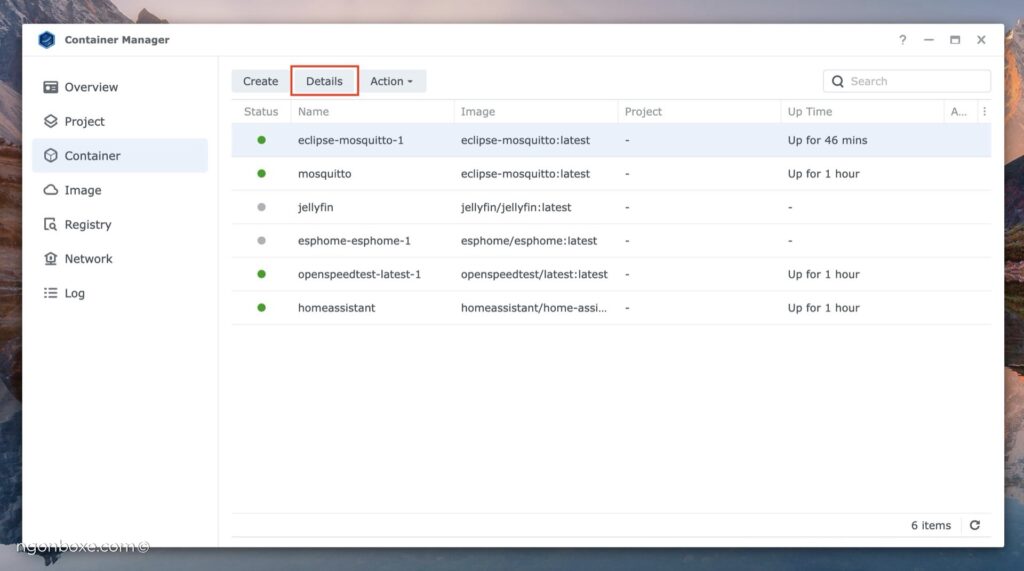
Task: Select the homeassistant container name
Action: tap(336, 308)
